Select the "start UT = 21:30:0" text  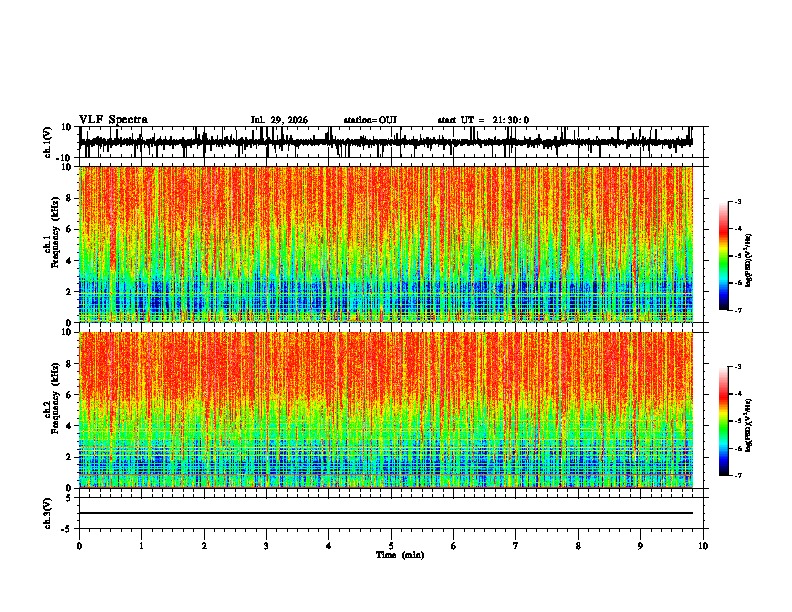483,120
